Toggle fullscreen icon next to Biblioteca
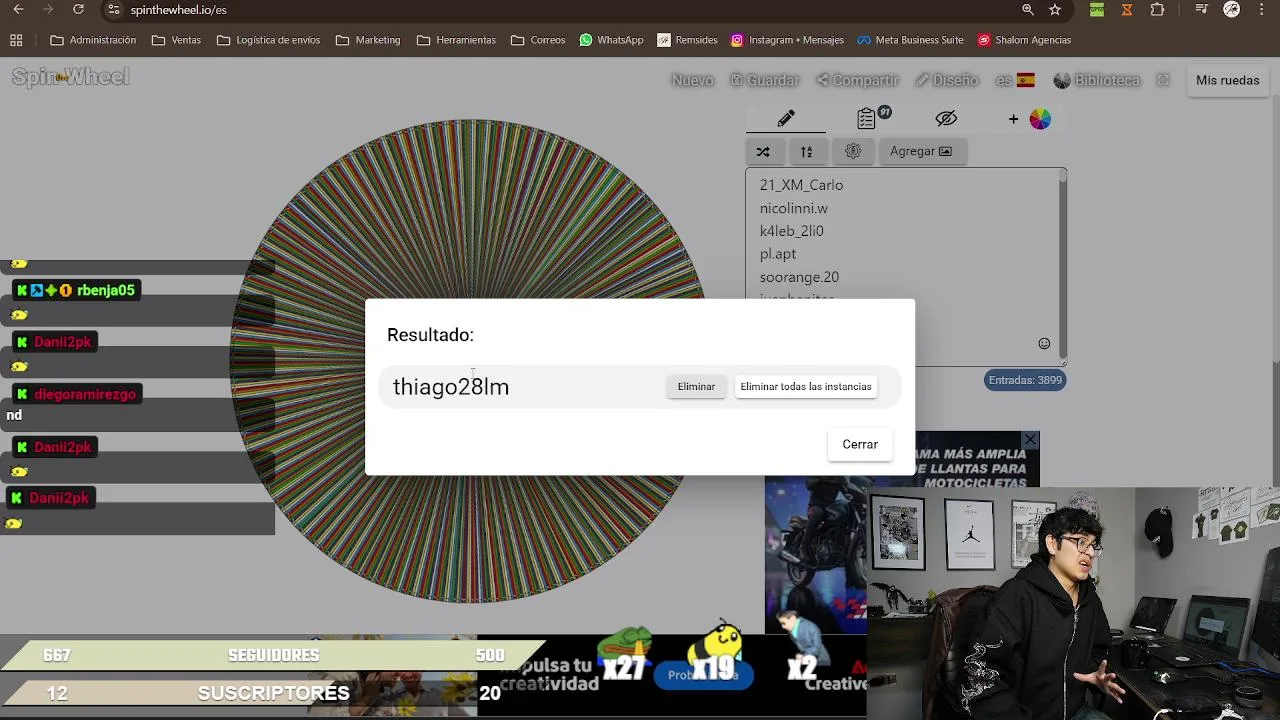 coord(1162,80)
